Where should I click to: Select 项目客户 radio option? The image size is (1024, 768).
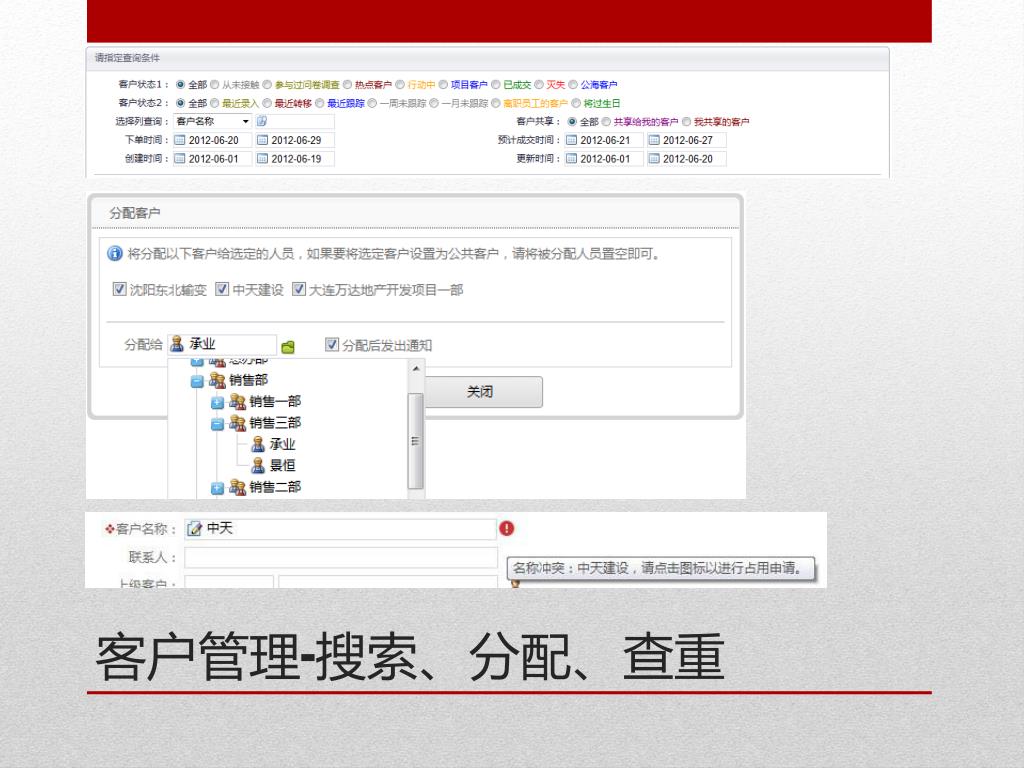(443, 85)
